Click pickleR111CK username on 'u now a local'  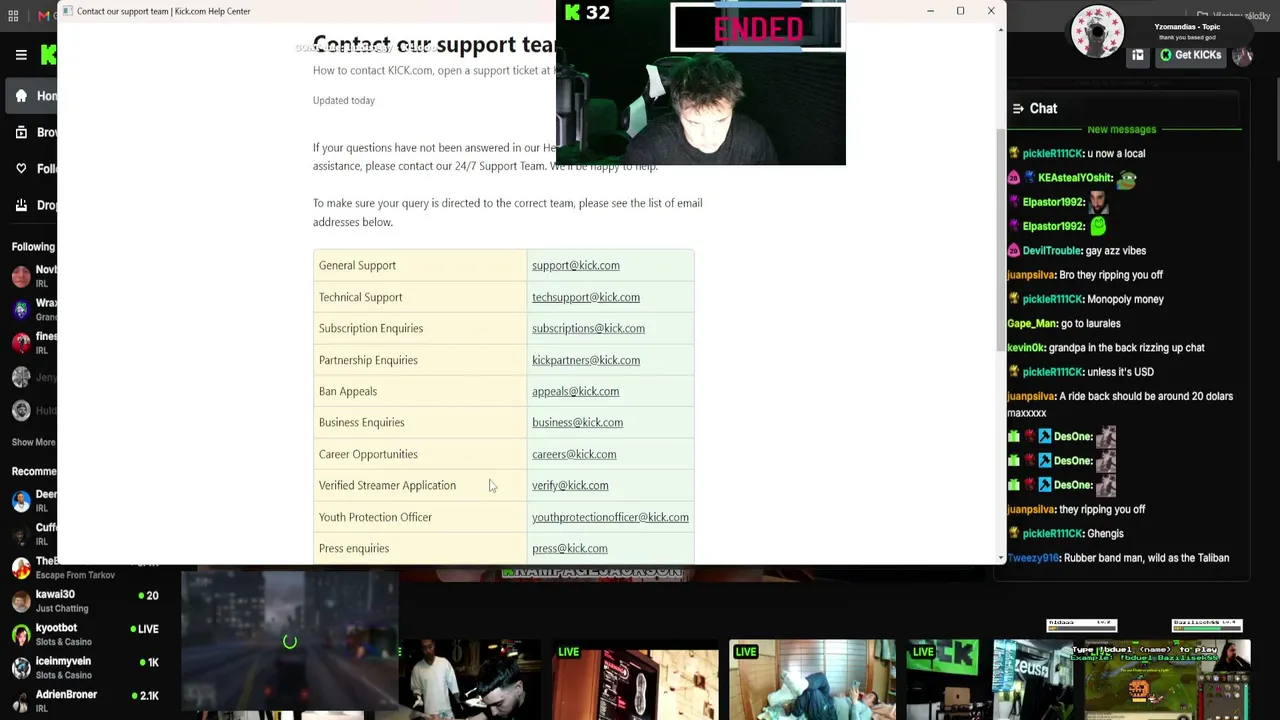click(x=1052, y=153)
